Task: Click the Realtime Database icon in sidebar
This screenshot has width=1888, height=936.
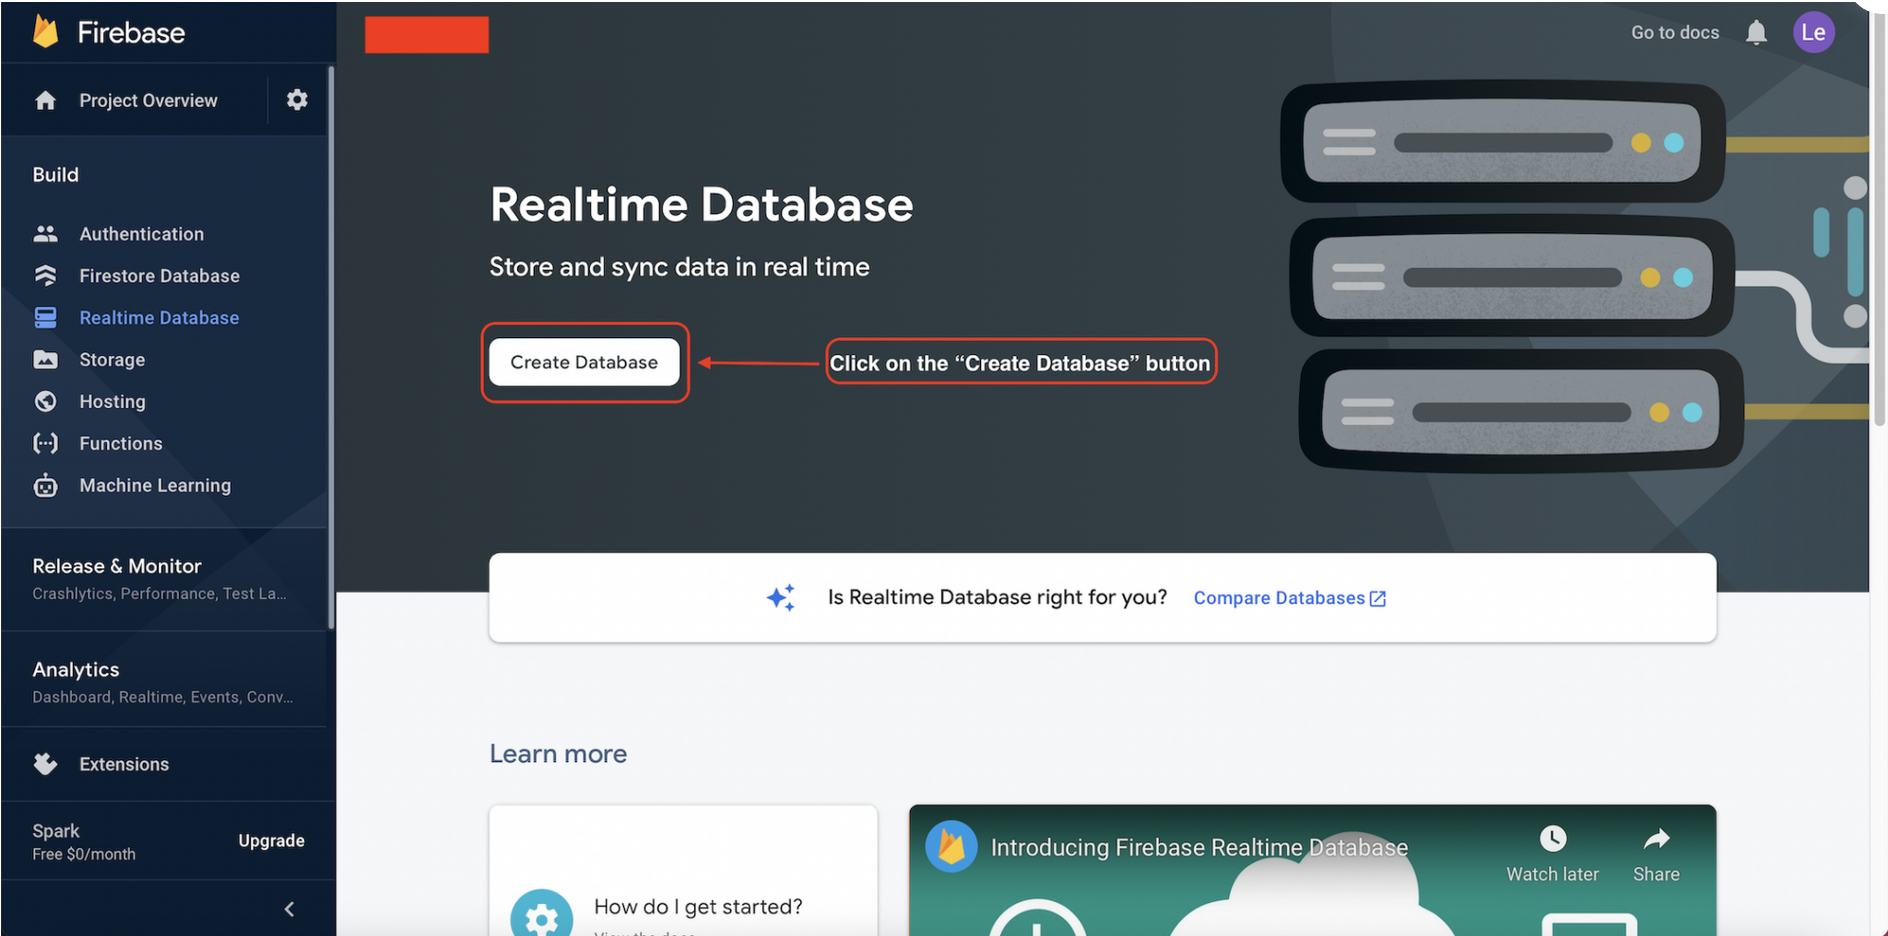Action: (x=45, y=318)
